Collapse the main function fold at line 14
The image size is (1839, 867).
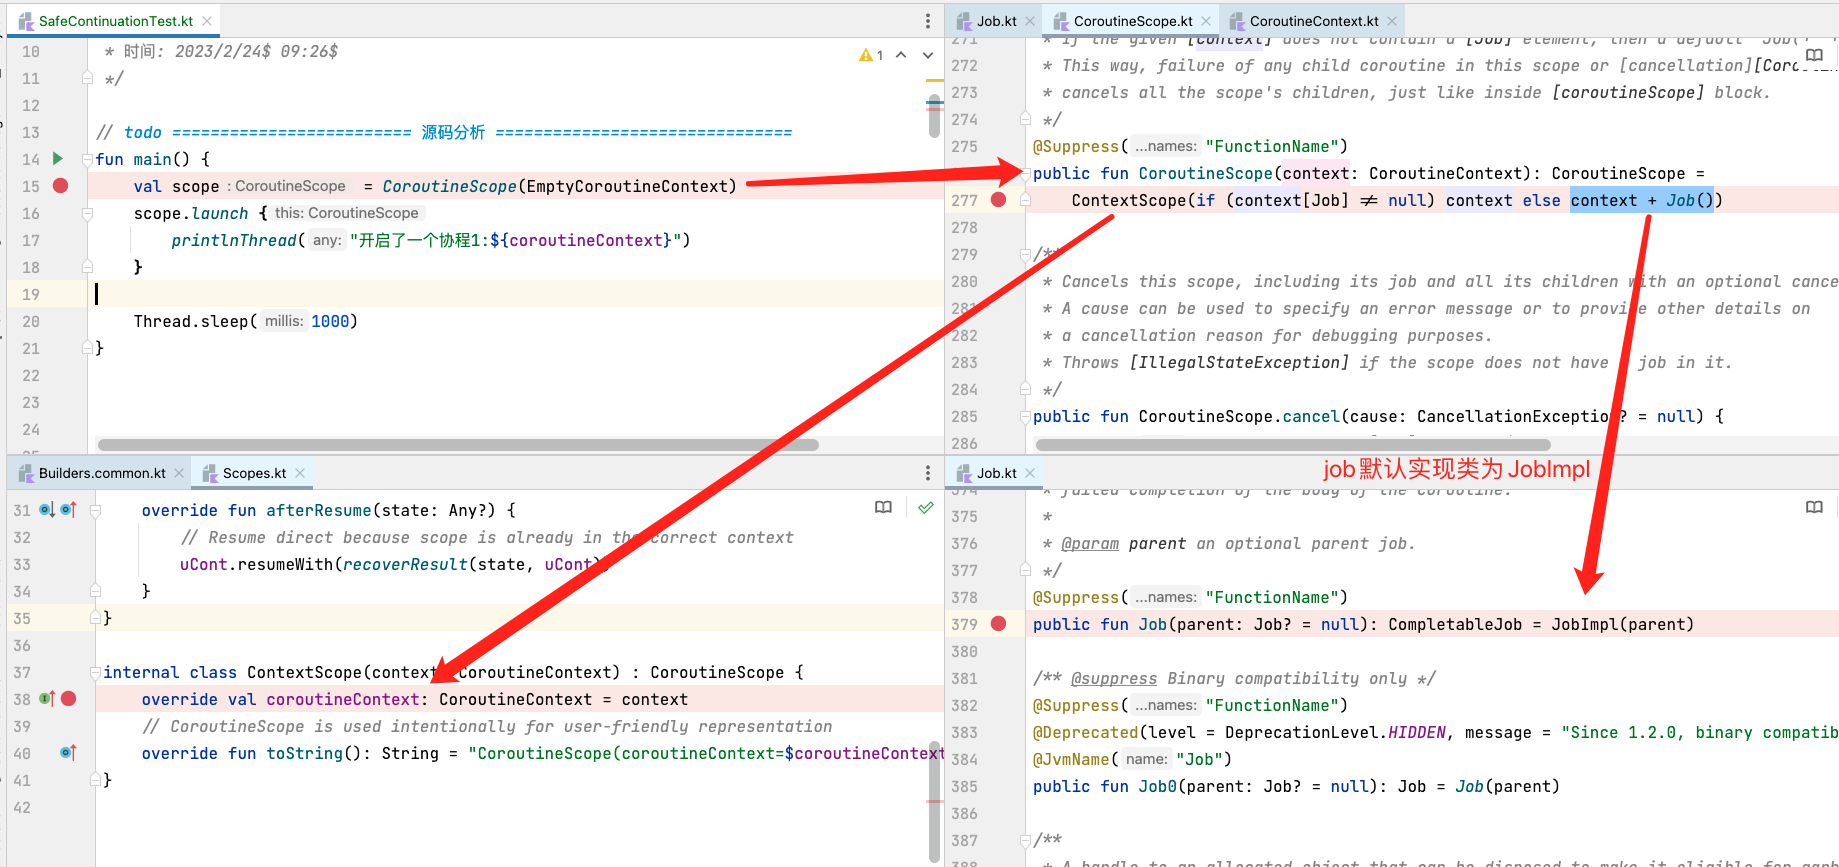tap(88, 159)
